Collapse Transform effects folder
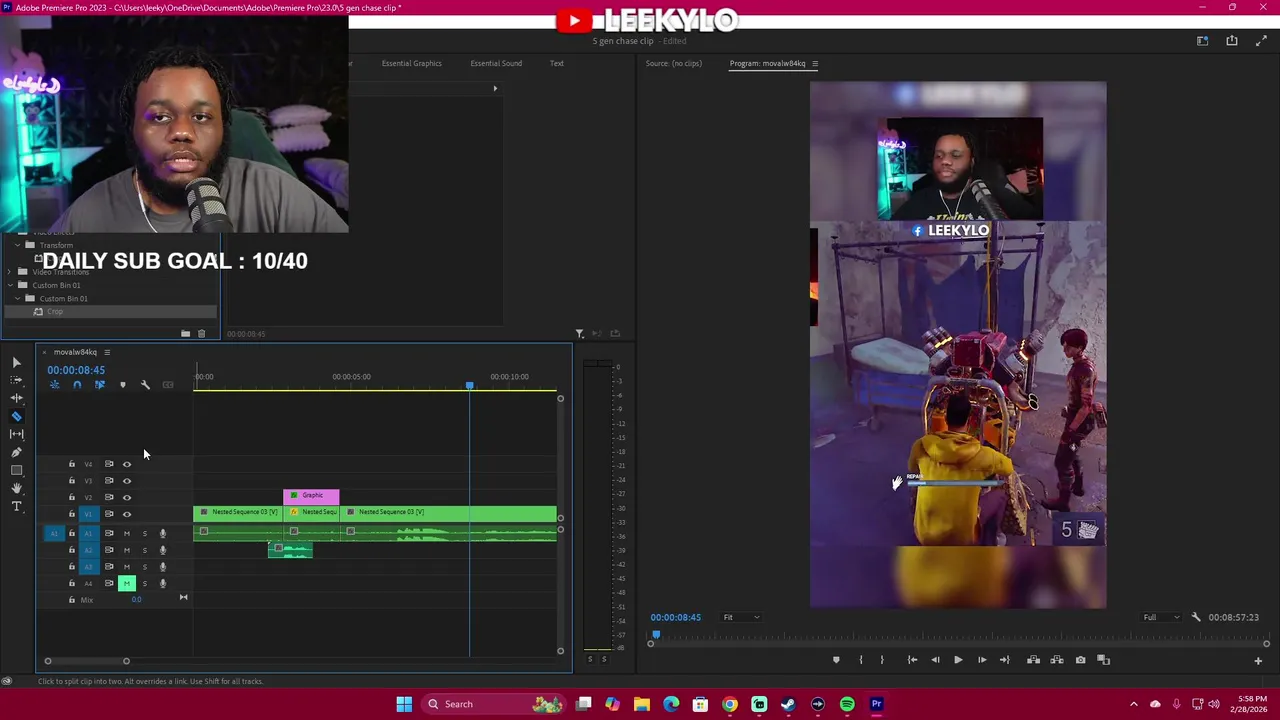1280x720 pixels. (x=17, y=245)
